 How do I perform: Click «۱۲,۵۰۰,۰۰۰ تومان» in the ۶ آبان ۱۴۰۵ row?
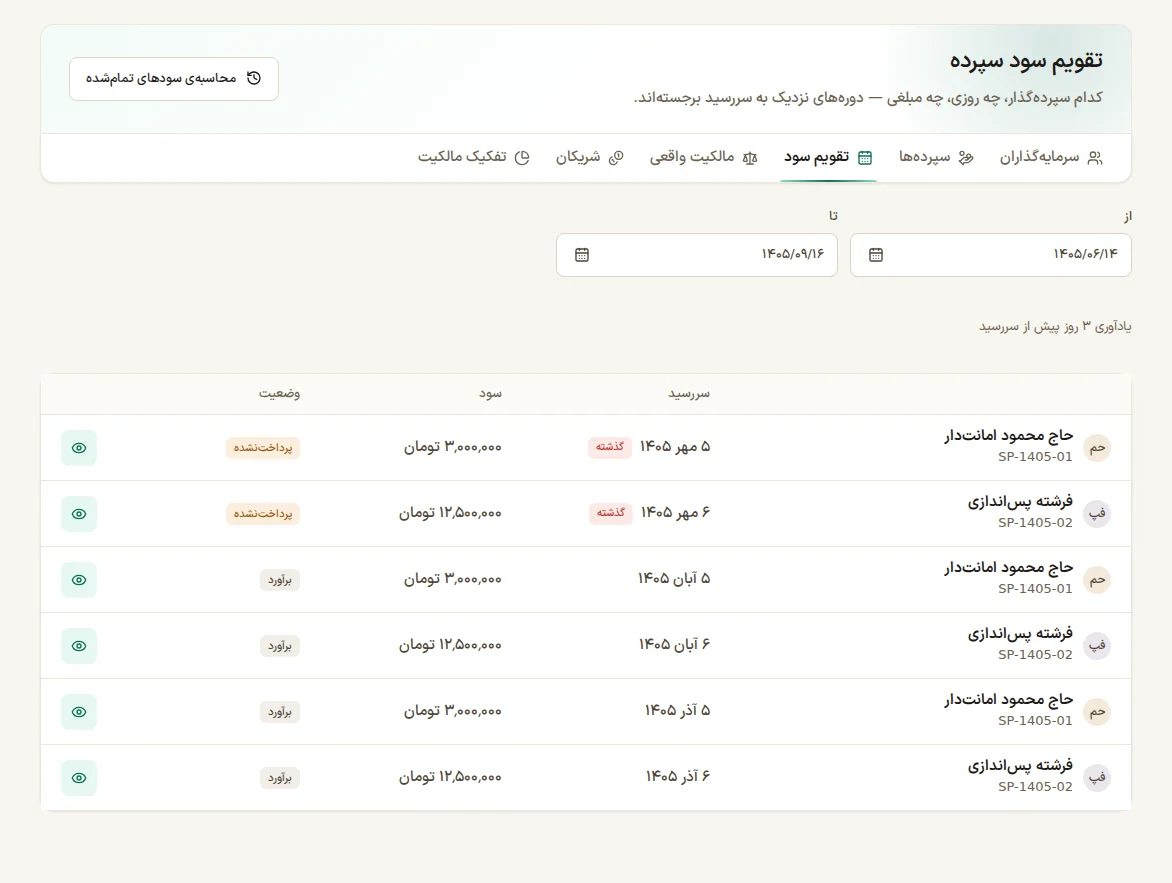[450, 644]
